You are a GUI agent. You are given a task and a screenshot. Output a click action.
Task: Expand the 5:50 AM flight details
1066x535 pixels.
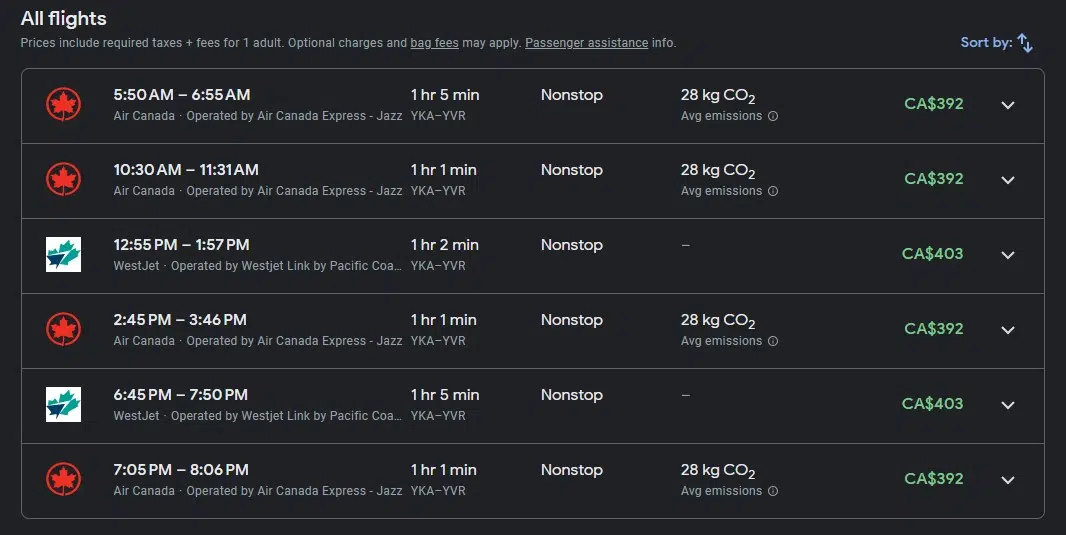pyautogui.click(x=1008, y=105)
